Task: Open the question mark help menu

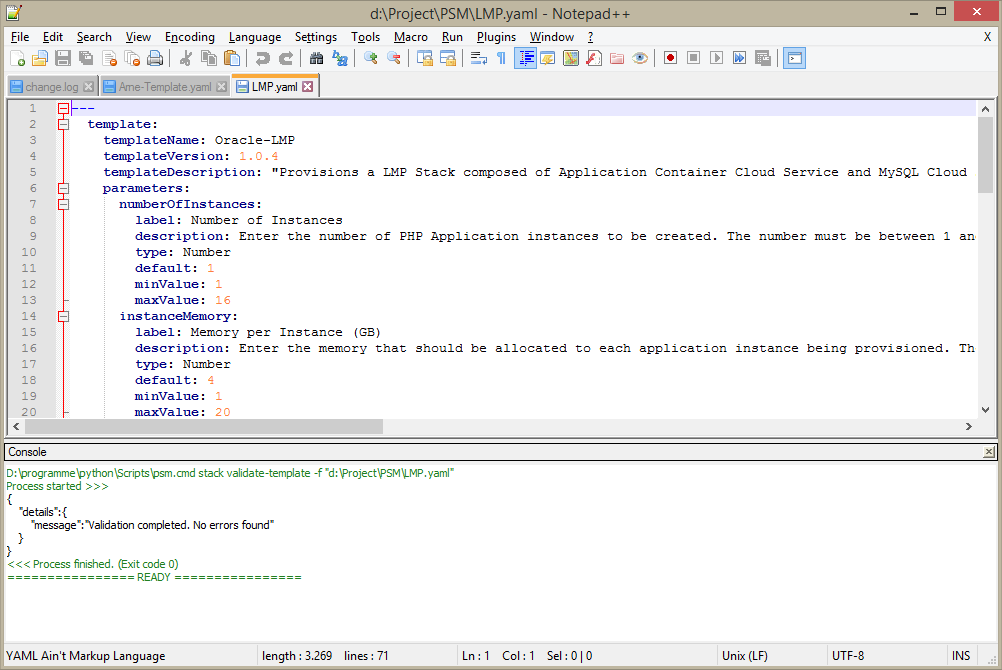Action: pos(590,37)
